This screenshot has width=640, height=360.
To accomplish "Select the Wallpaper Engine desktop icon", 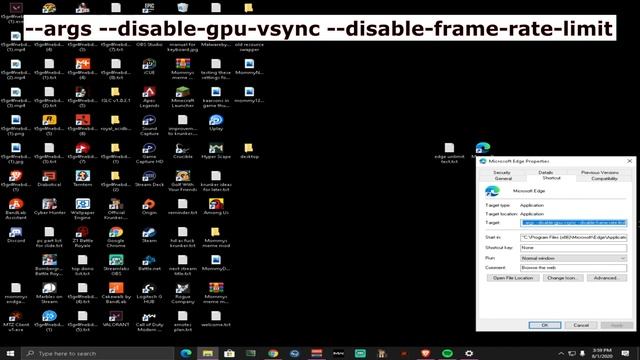I will point(82,209).
